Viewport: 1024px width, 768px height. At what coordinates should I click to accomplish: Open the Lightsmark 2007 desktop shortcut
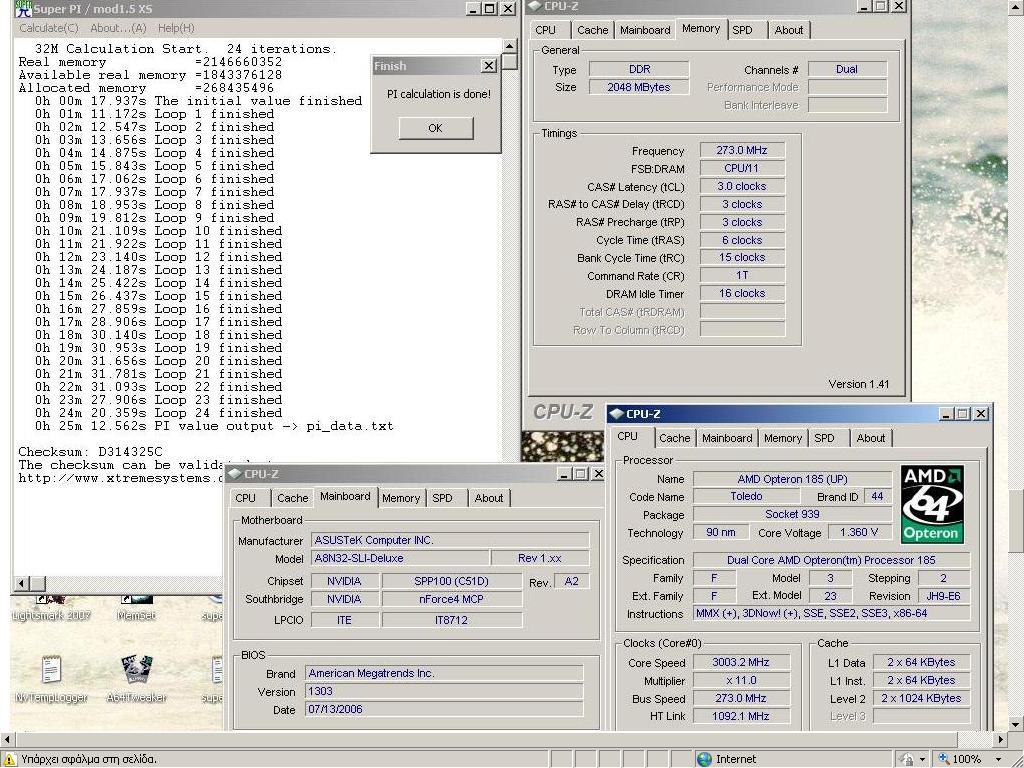coord(52,607)
